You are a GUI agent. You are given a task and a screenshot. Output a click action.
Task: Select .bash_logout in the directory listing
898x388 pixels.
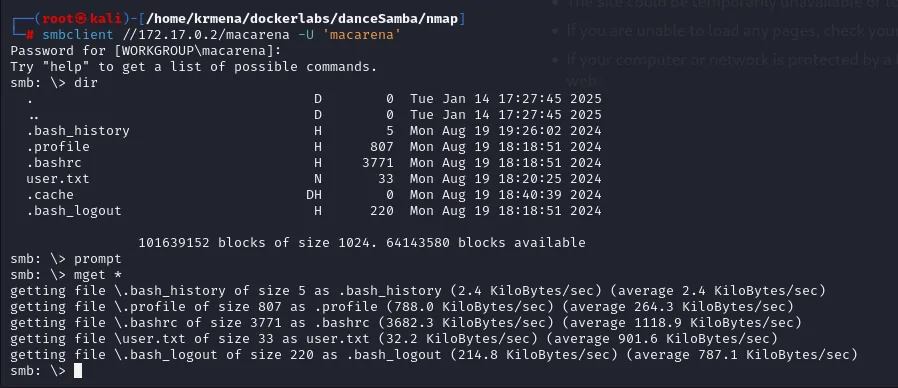[x=74, y=211]
